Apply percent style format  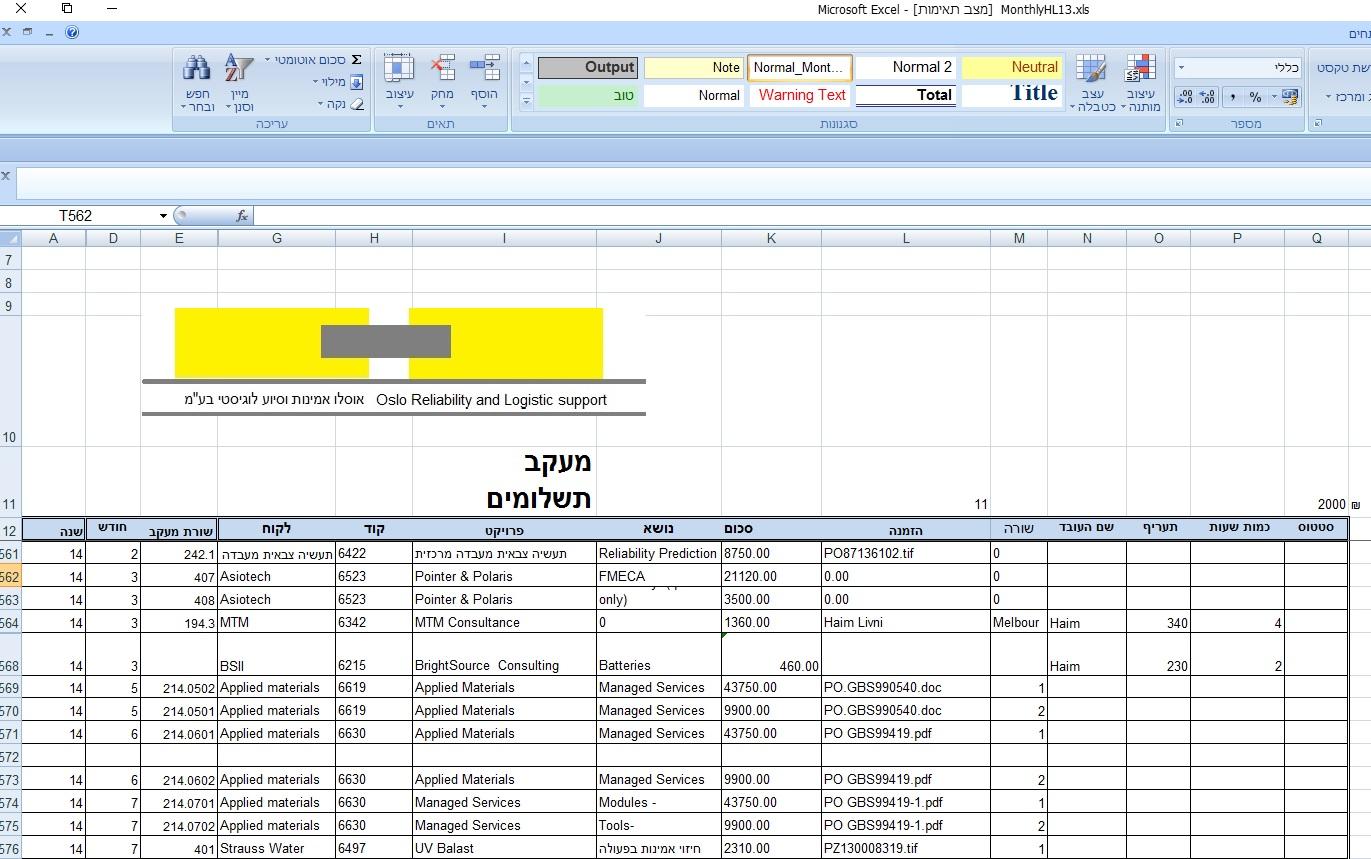(1255, 97)
